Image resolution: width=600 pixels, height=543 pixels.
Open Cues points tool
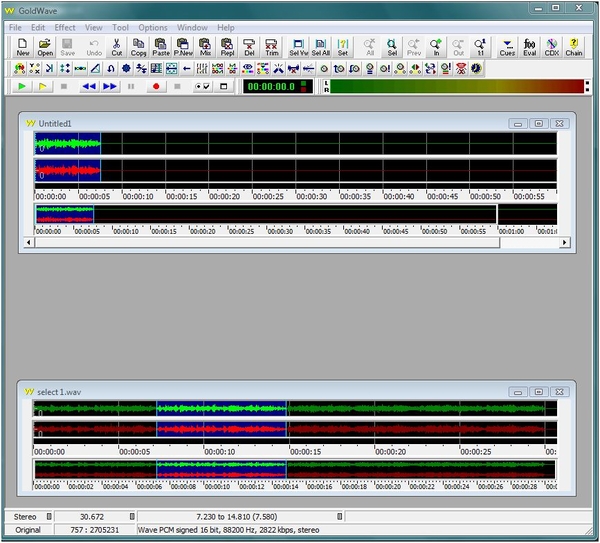coord(507,47)
